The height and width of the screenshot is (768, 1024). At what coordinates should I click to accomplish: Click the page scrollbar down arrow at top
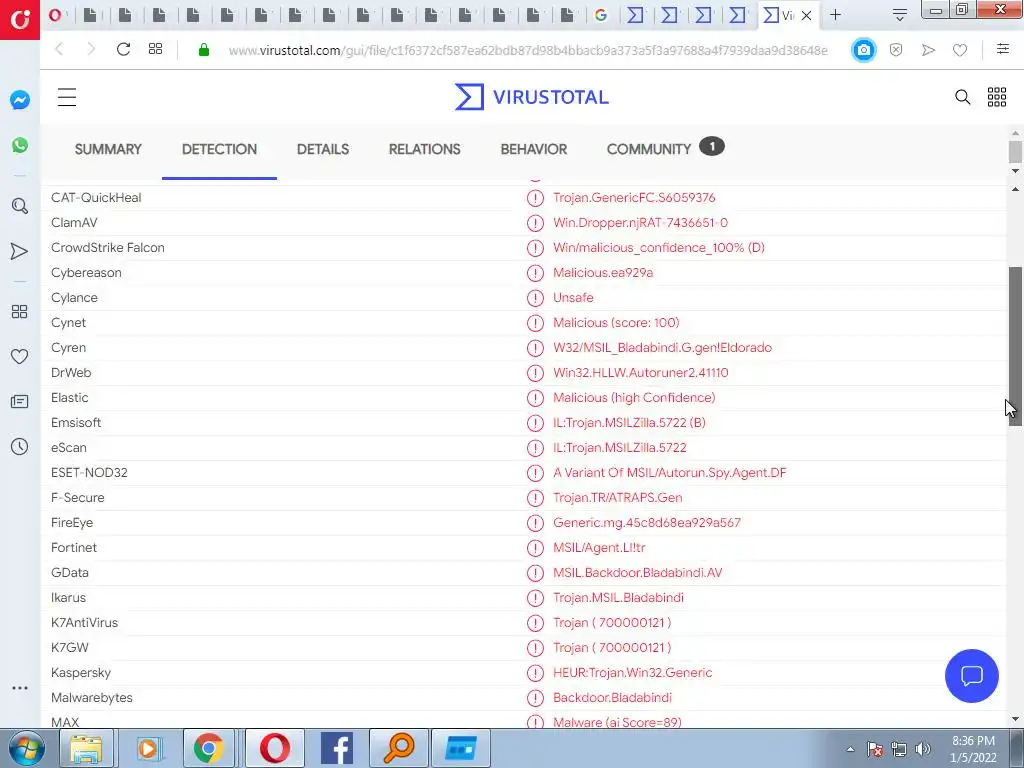click(1015, 171)
